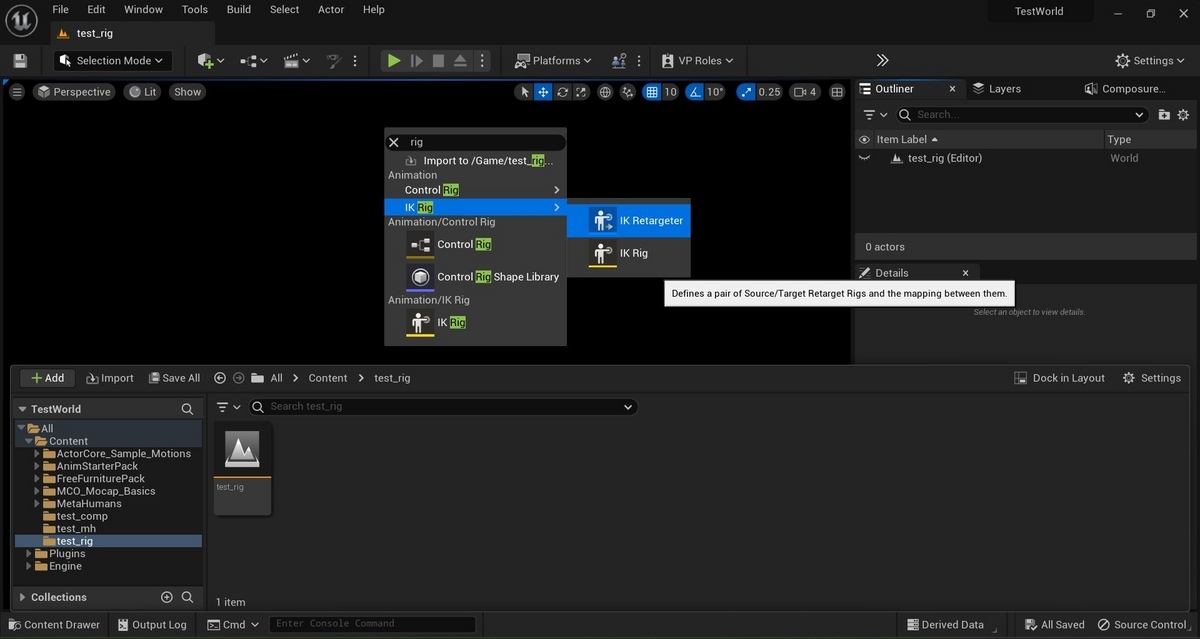Cycle the world/local coordinate system globe
The width and height of the screenshot is (1200, 639).
[605, 92]
